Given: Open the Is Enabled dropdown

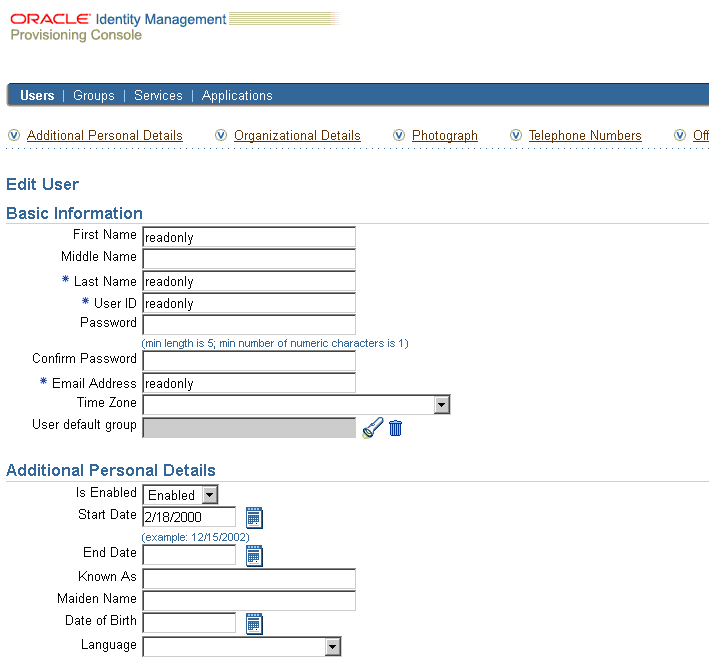Looking at the screenshot, I should pos(209,495).
